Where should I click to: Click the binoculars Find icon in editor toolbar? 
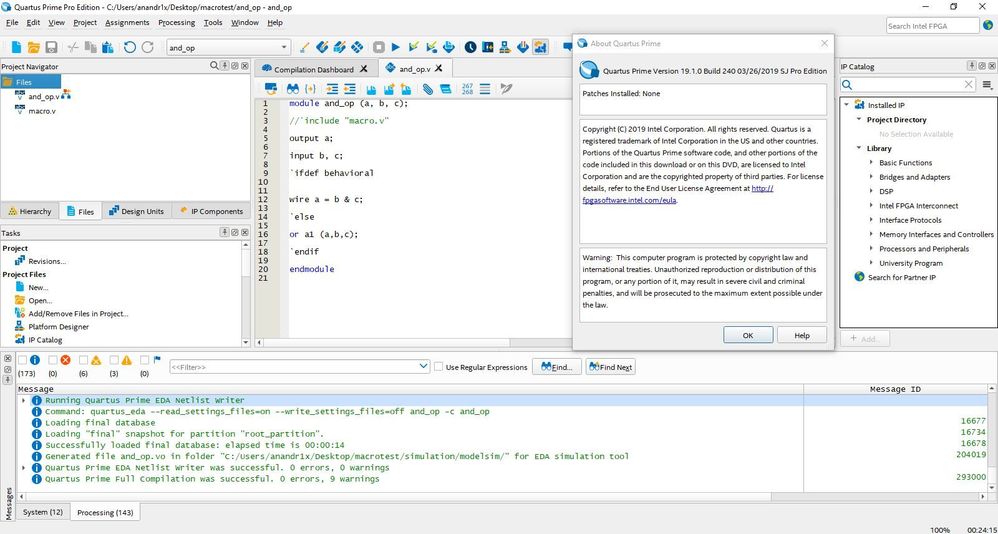(292, 89)
